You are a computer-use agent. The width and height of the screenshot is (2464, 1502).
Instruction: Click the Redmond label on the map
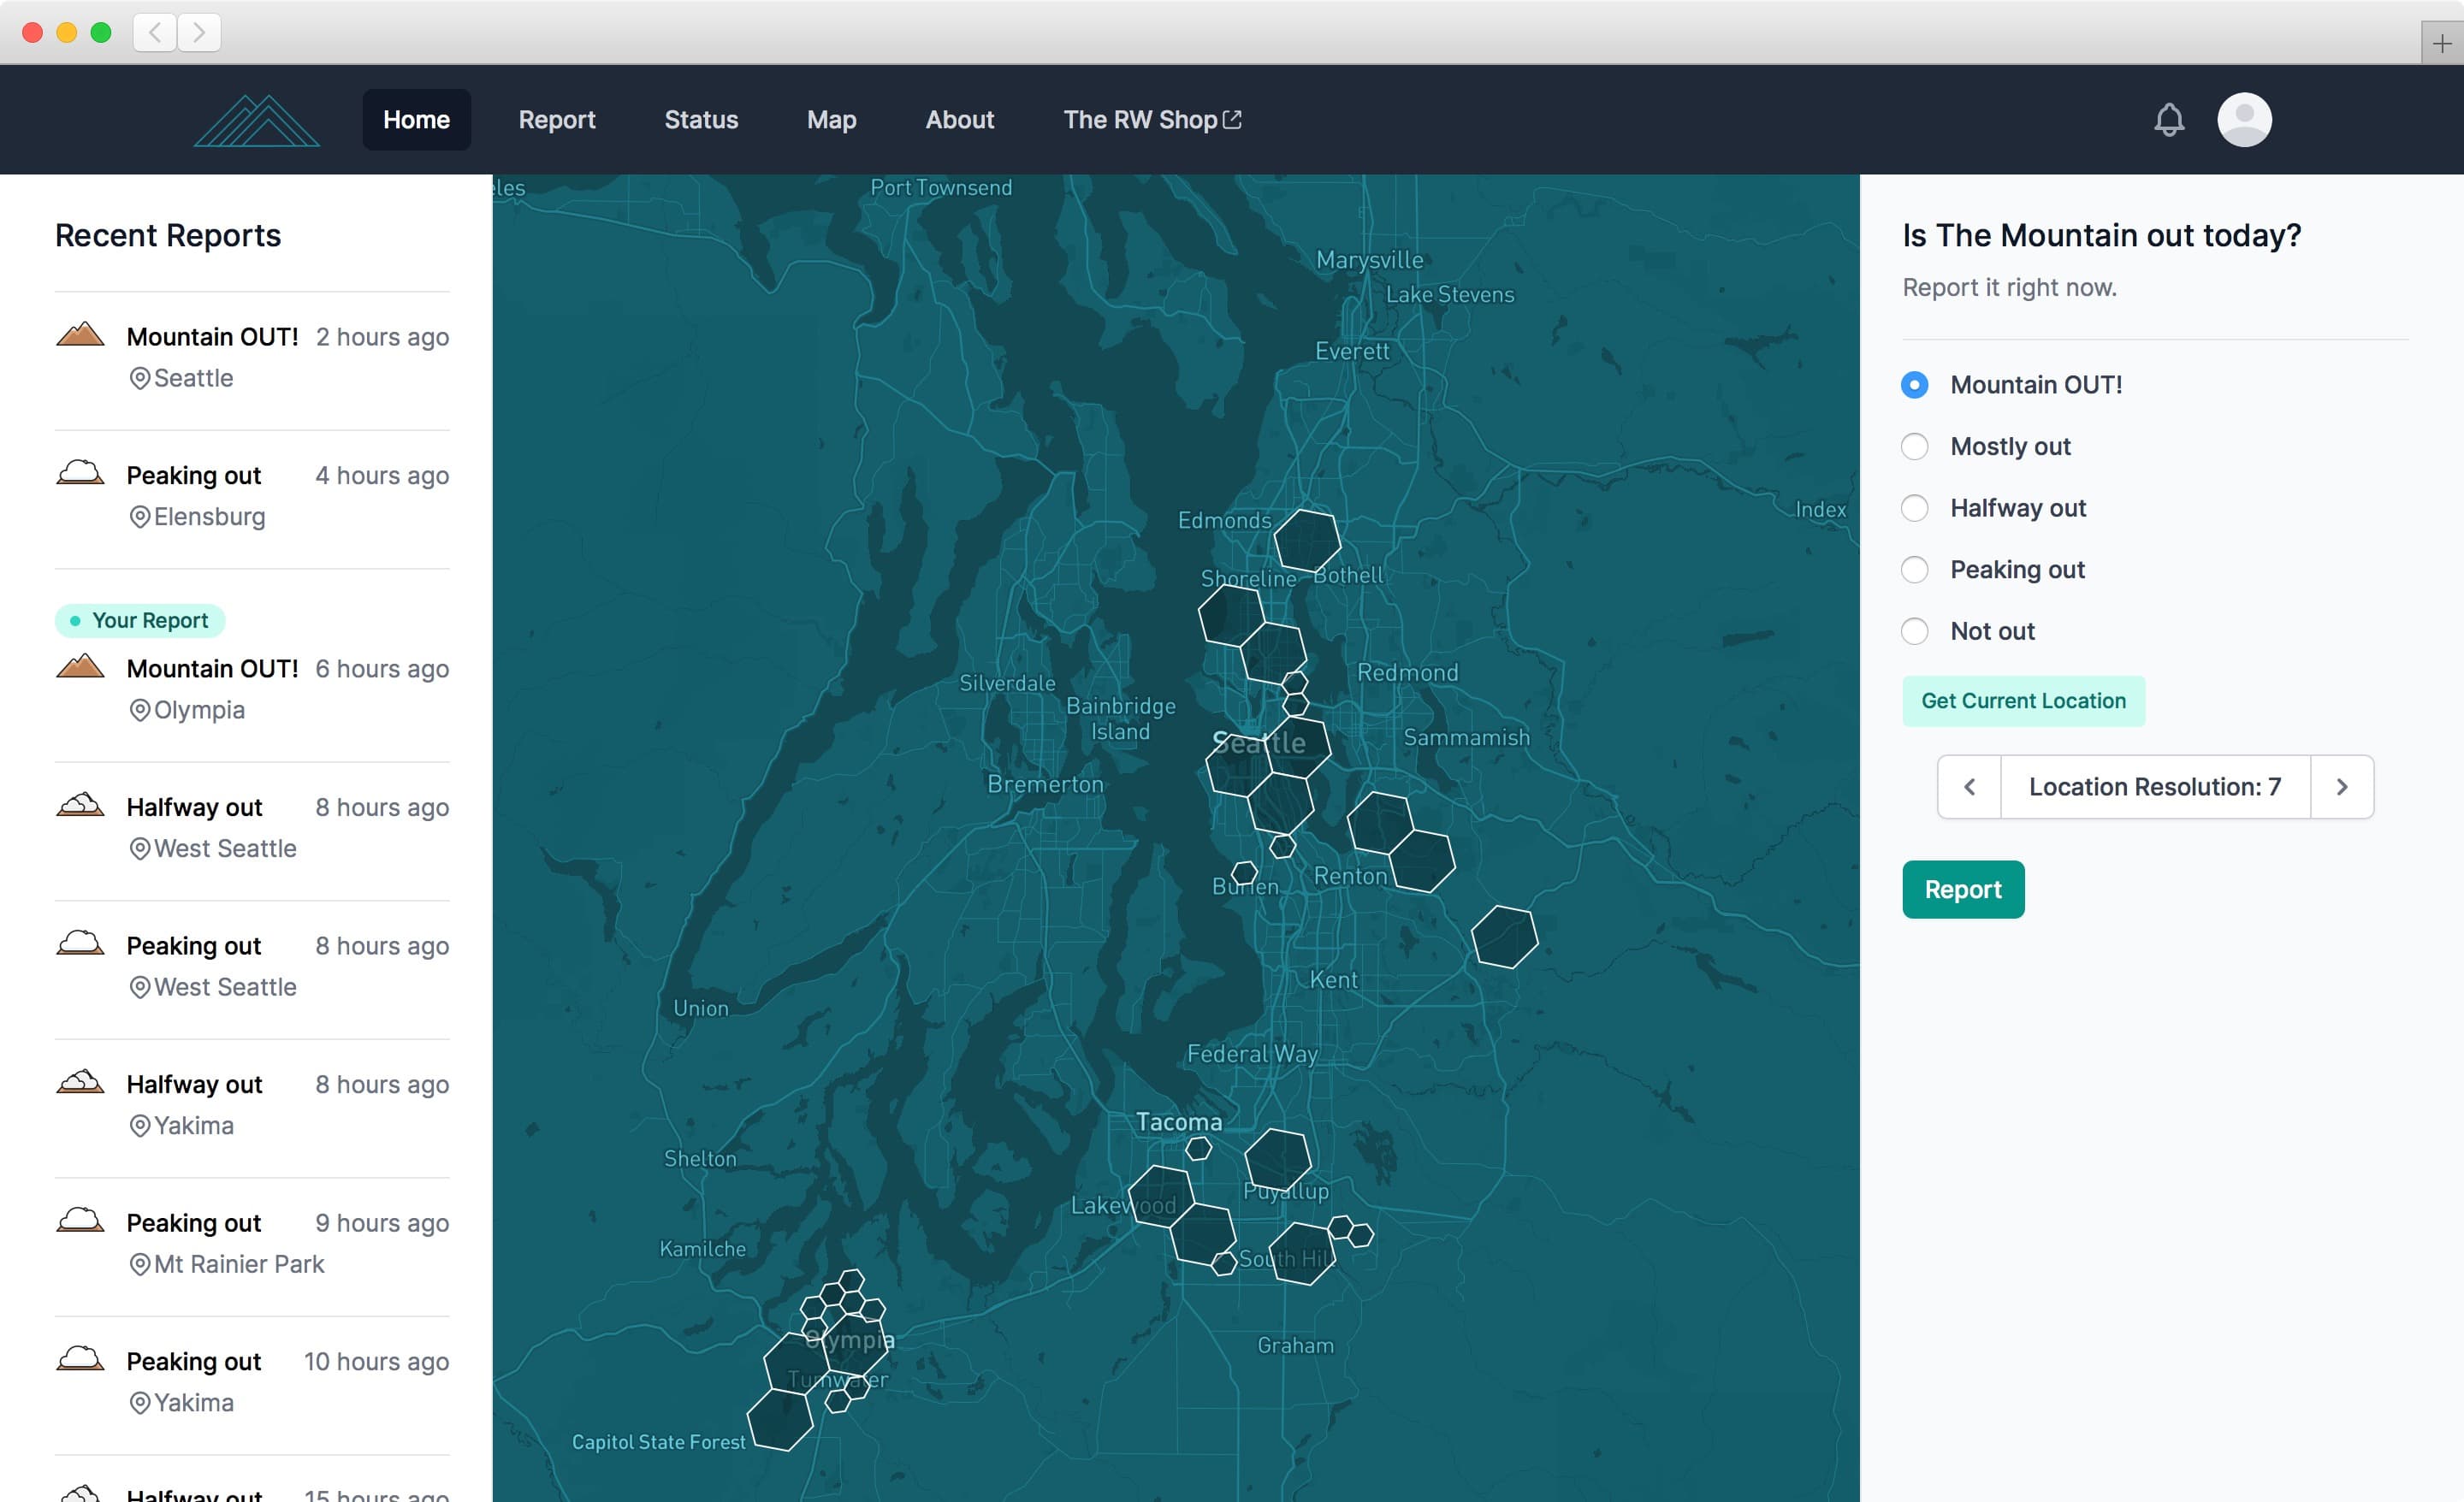click(x=1407, y=673)
